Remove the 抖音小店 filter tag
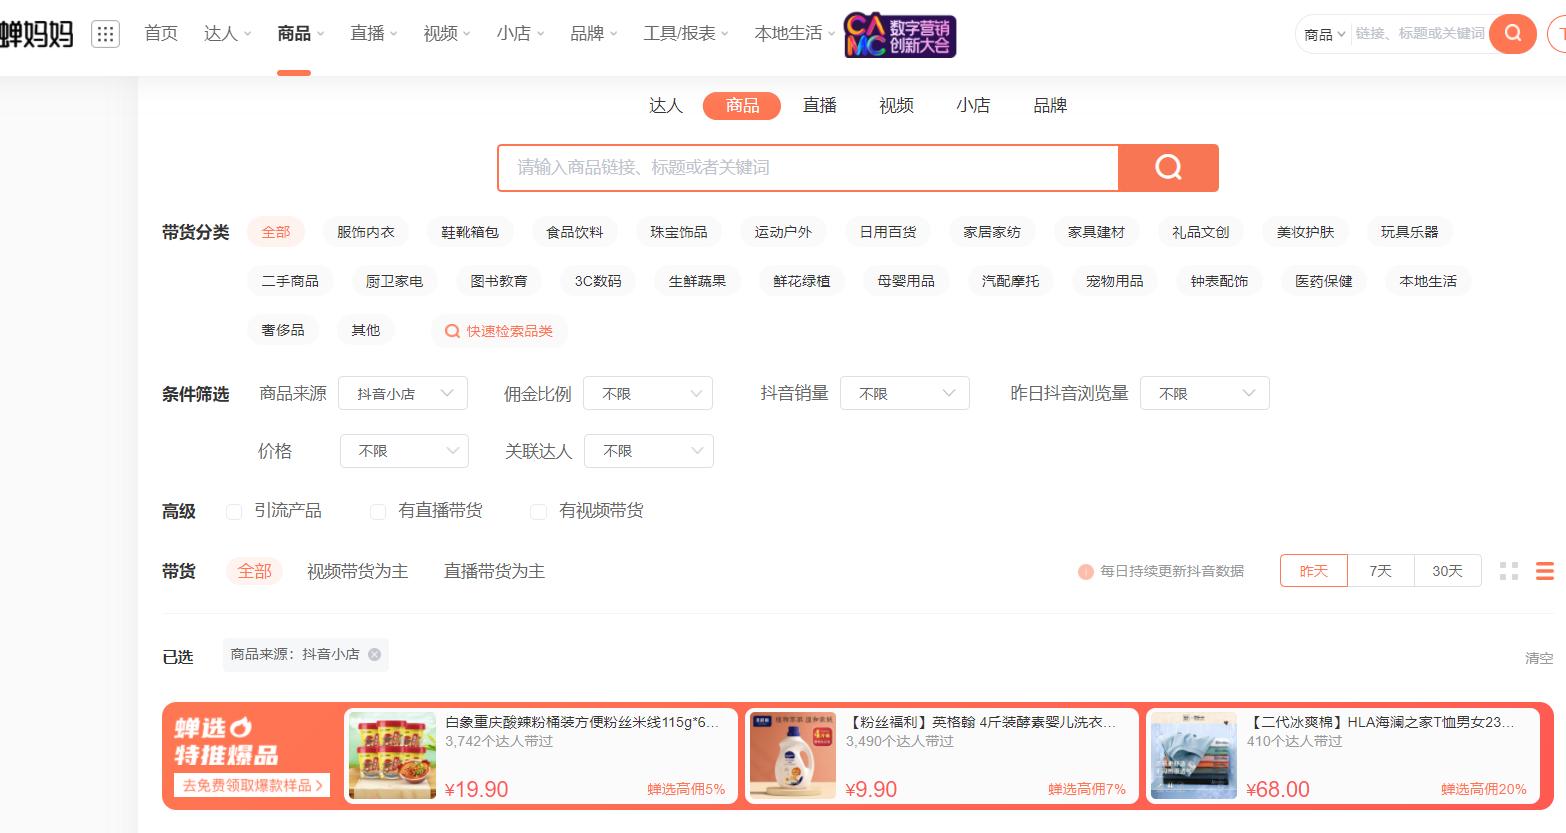This screenshot has width=1566, height=833. point(374,654)
